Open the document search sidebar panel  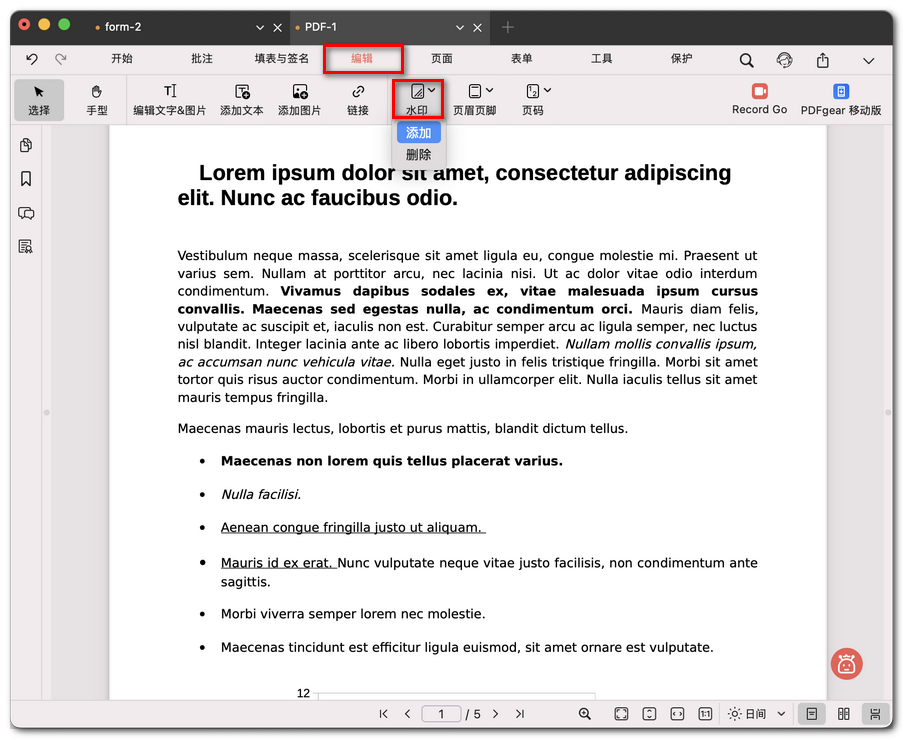tap(26, 247)
